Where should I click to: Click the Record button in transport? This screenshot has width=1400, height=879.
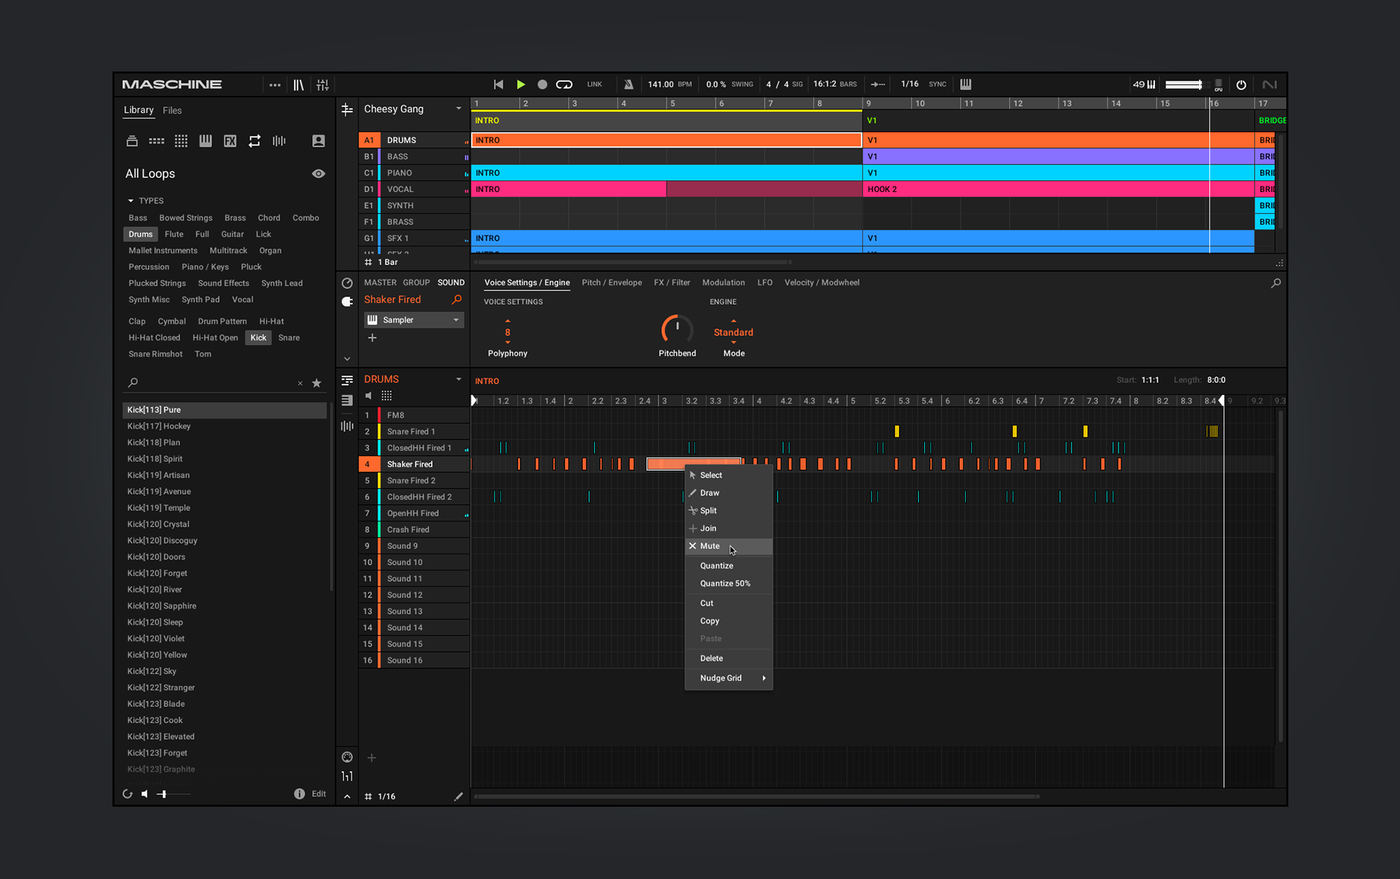[542, 85]
